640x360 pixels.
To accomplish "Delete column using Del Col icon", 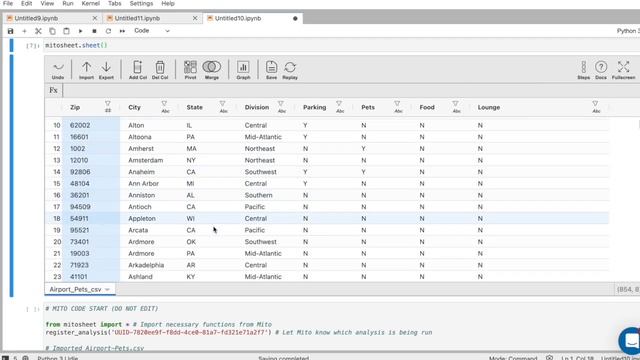I will (160, 70).
